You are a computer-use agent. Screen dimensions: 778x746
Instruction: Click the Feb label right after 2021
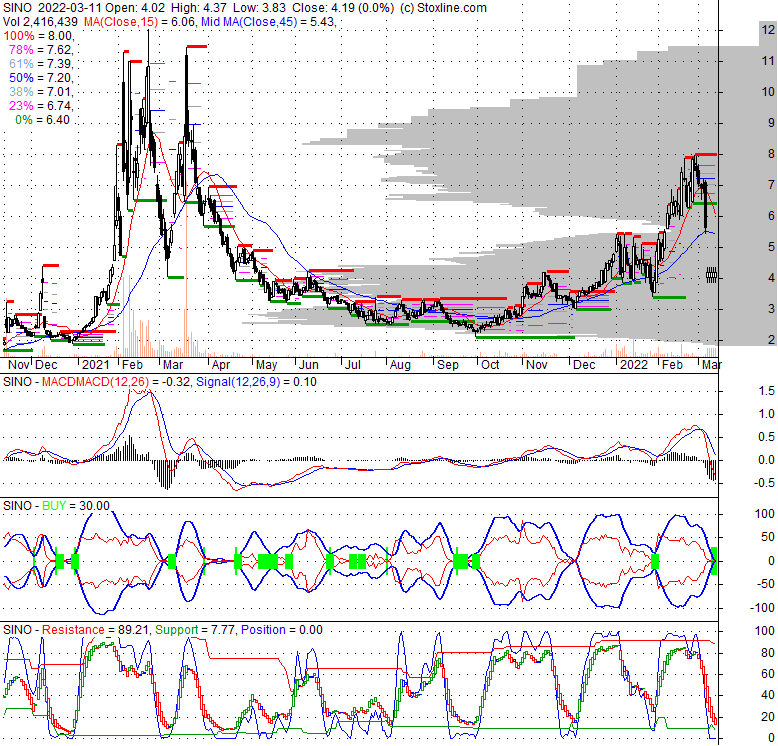click(132, 365)
